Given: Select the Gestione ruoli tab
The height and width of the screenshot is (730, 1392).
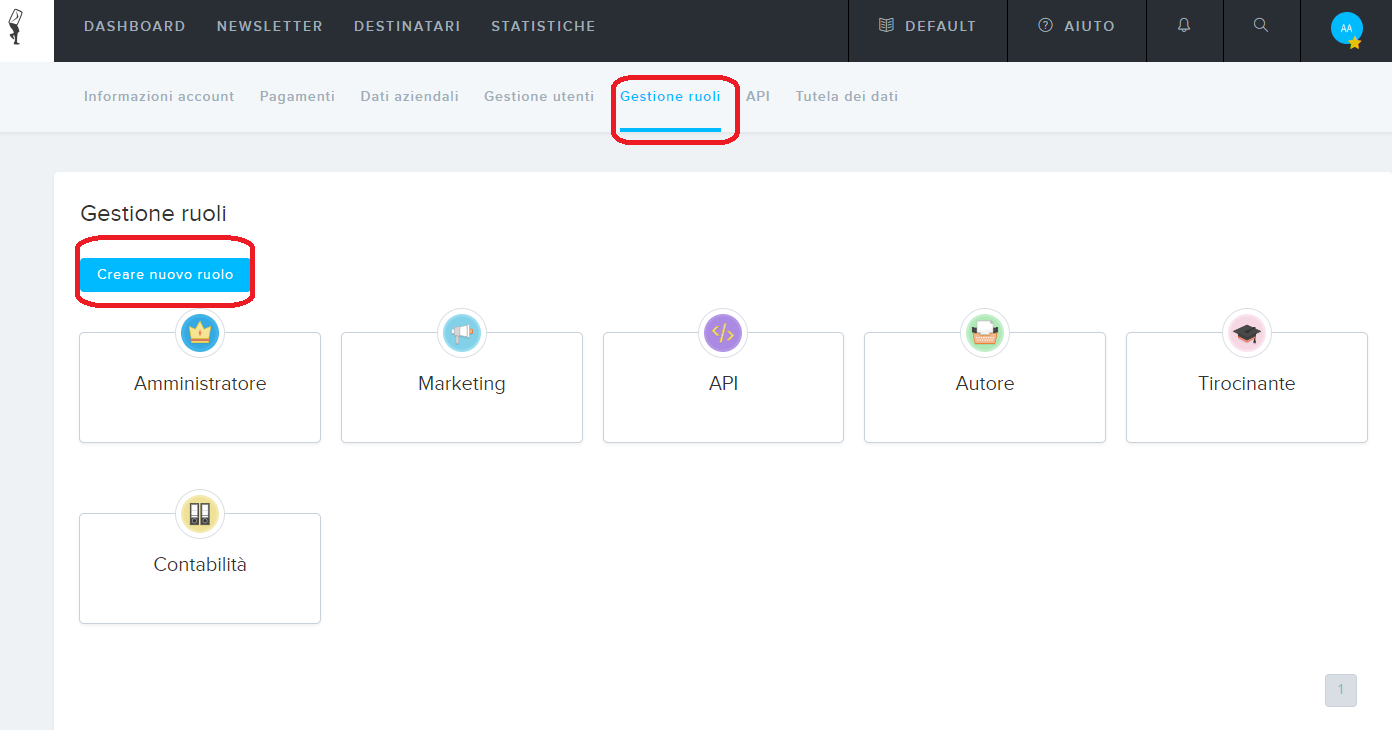Looking at the screenshot, I should coord(670,97).
